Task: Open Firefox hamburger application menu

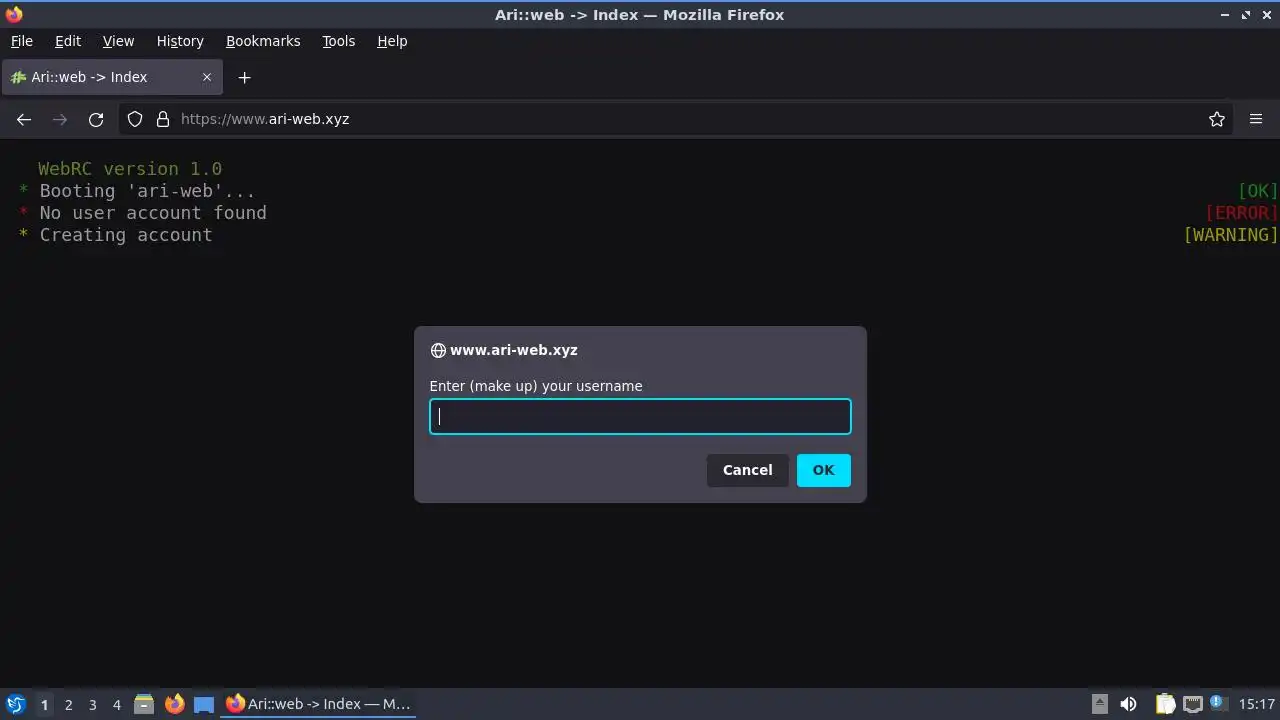Action: (x=1256, y=119)
